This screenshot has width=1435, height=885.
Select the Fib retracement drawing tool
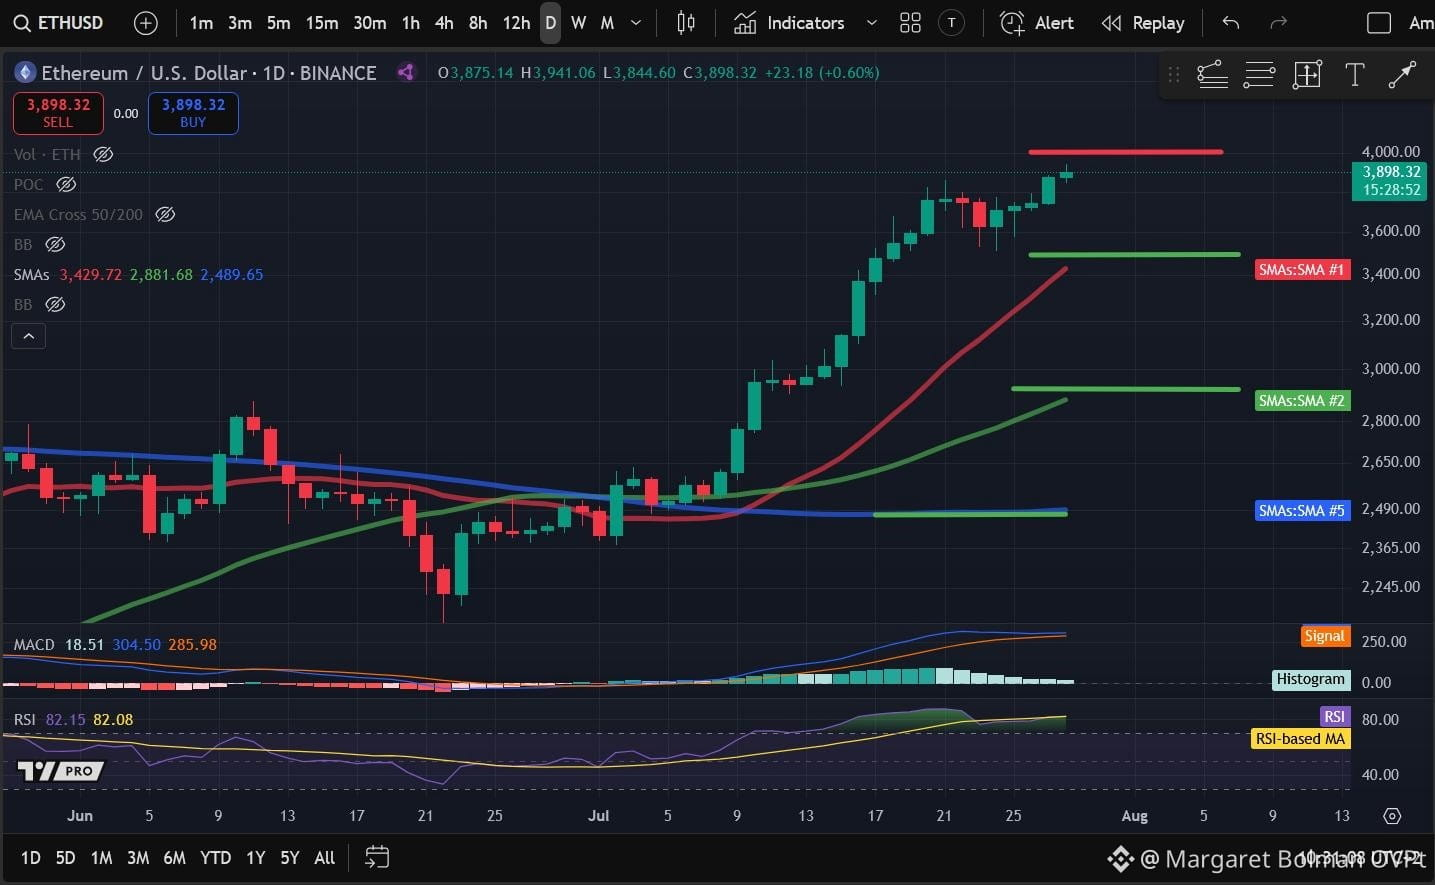[x=1212, y=74]
